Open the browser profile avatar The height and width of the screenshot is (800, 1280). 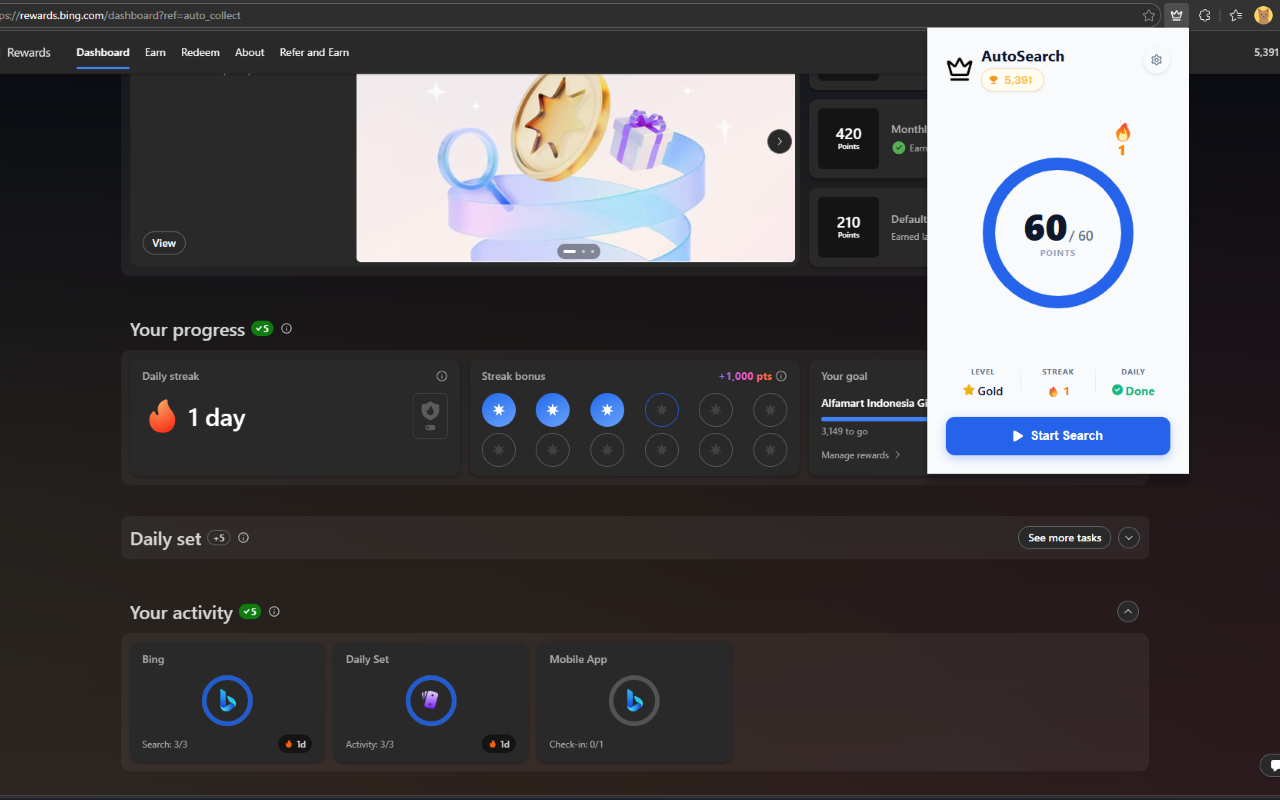coord(1264,15)
